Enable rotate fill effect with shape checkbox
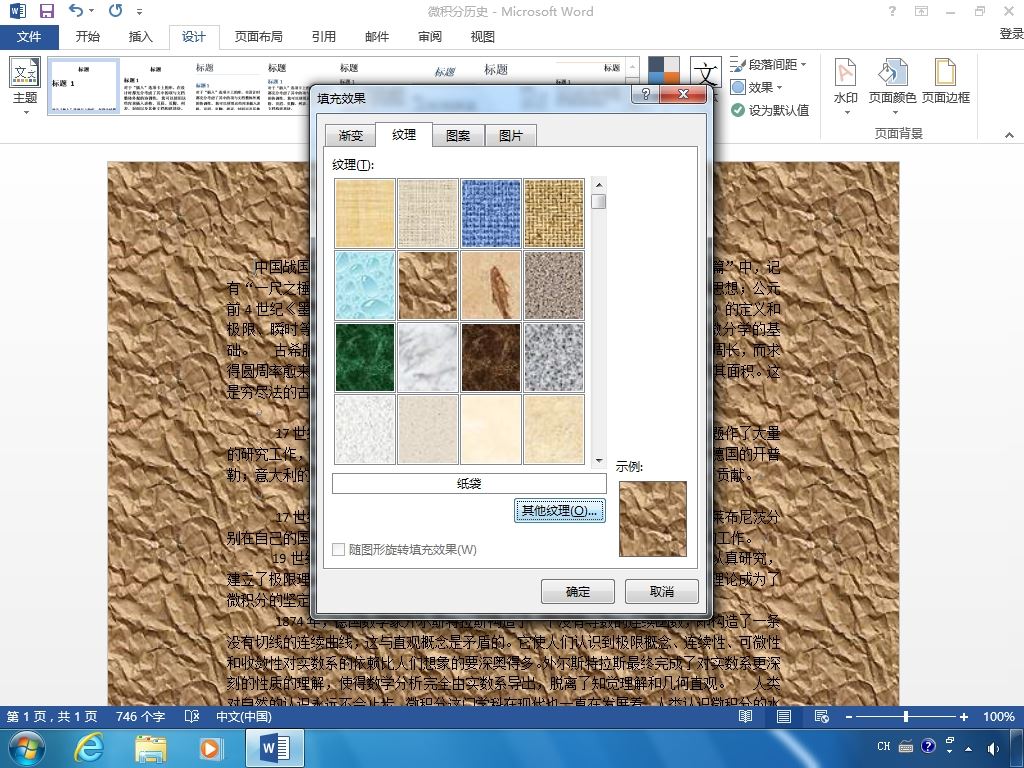The width and height of the screenshot is (1024, 768). (x=338, y=549)
